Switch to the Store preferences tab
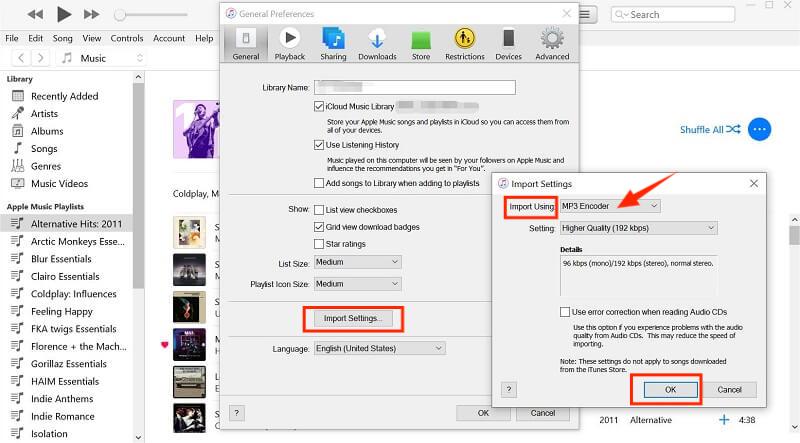The height and width of the screenshot is (443, 800). point(421,44)
